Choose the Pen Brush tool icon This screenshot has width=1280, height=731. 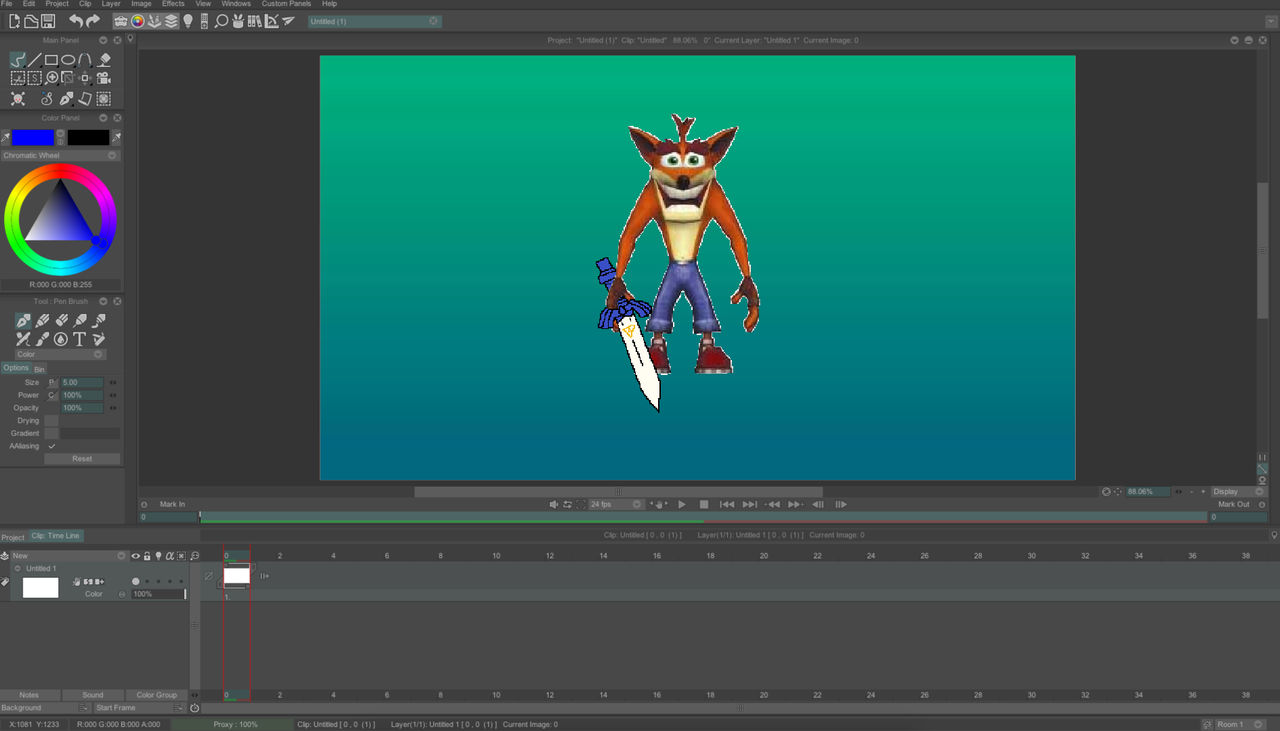tap(23, 321)
